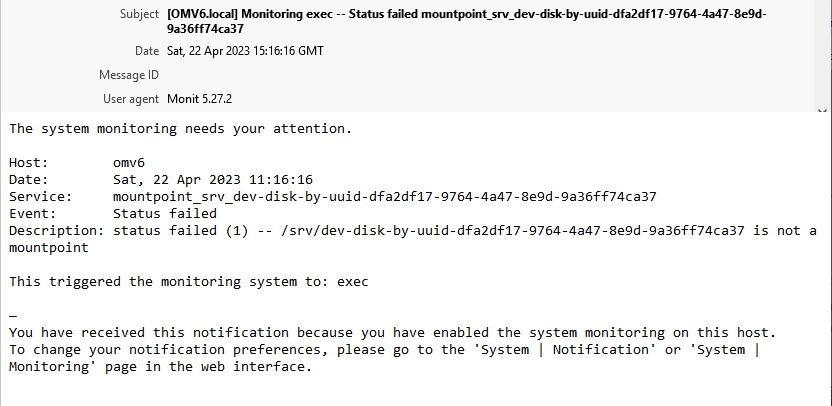Click the line 'The system monitoring needs your attention'
This screenshot has width=832, height=406.
[180, 129]
